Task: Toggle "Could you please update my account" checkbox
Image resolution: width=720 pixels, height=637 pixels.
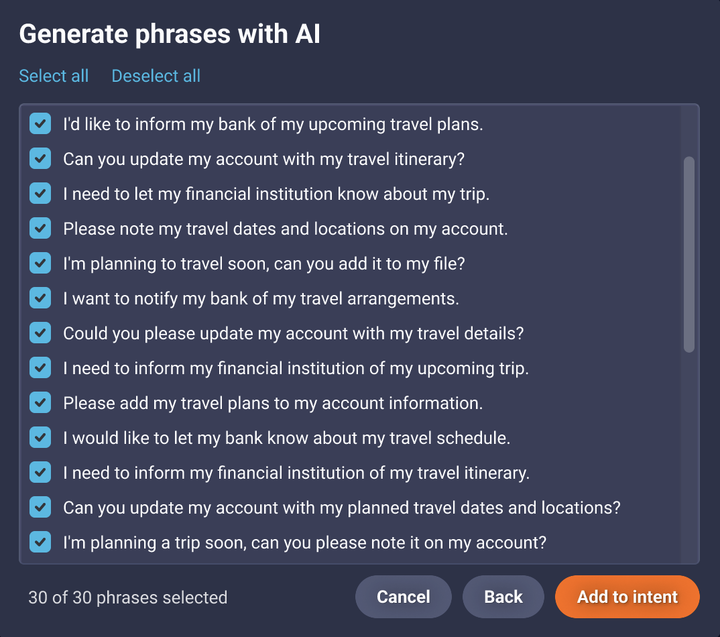Action: (40, 333)
